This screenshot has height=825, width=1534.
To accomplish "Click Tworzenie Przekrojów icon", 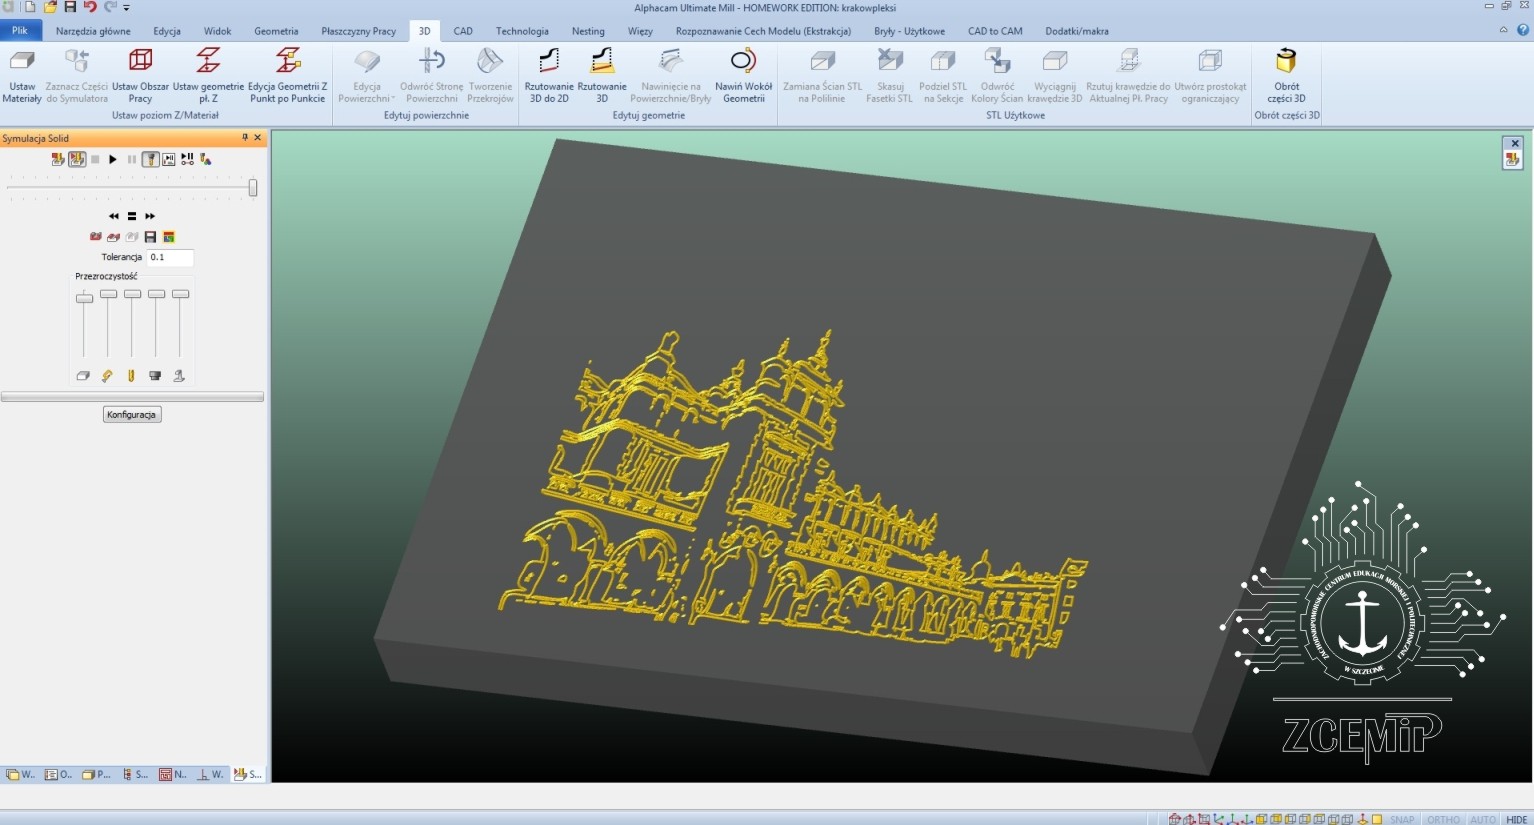I will (490, 60).
